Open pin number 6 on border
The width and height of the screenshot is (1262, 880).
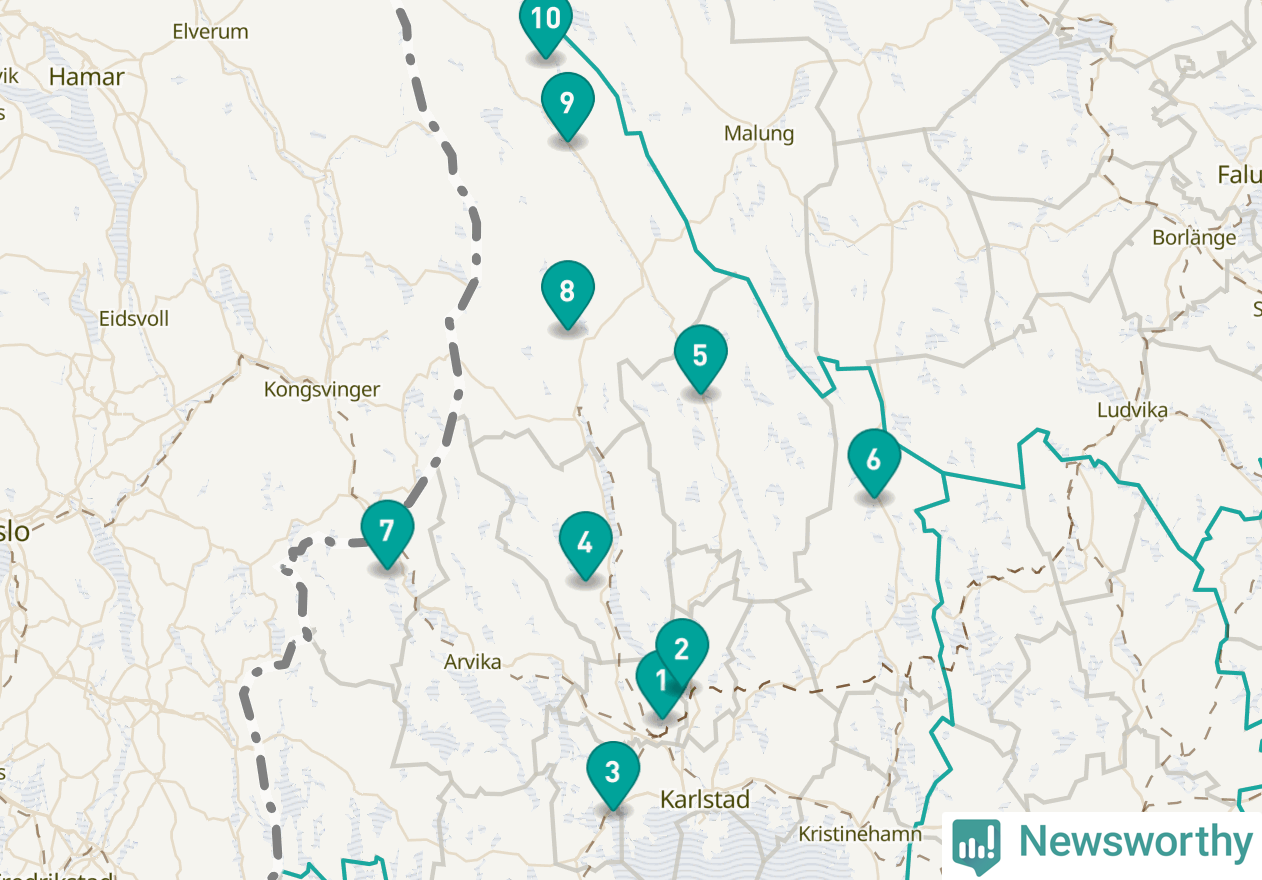tap(874, 461)
